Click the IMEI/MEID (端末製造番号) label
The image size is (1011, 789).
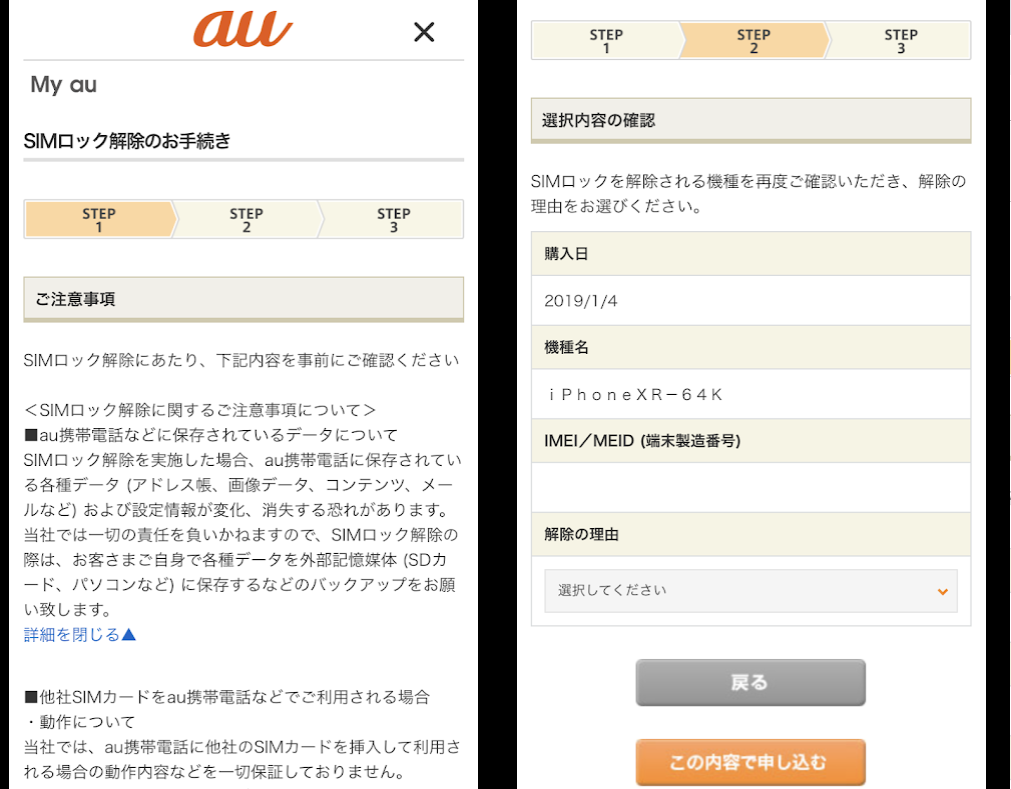(642, 441)
